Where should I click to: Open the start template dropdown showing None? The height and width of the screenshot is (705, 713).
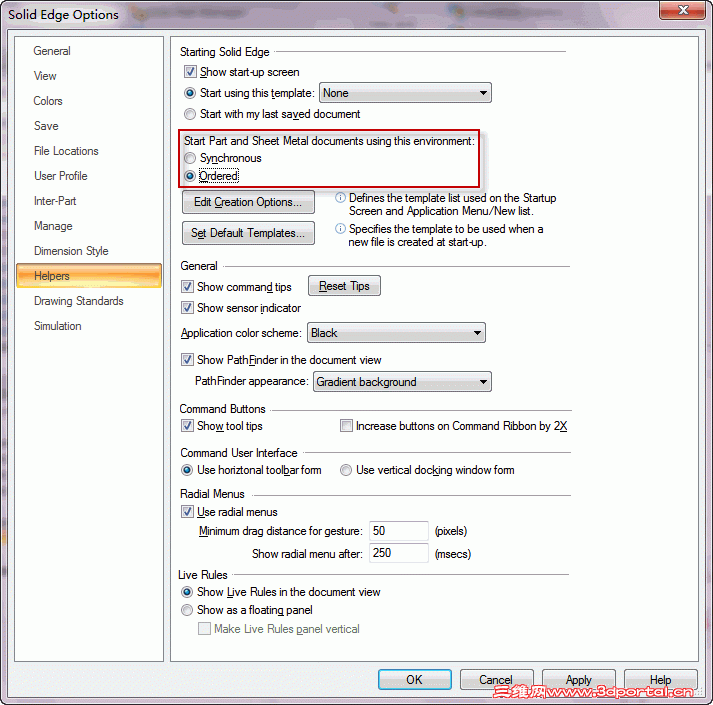pyautogui.click(x=405, y=93)
